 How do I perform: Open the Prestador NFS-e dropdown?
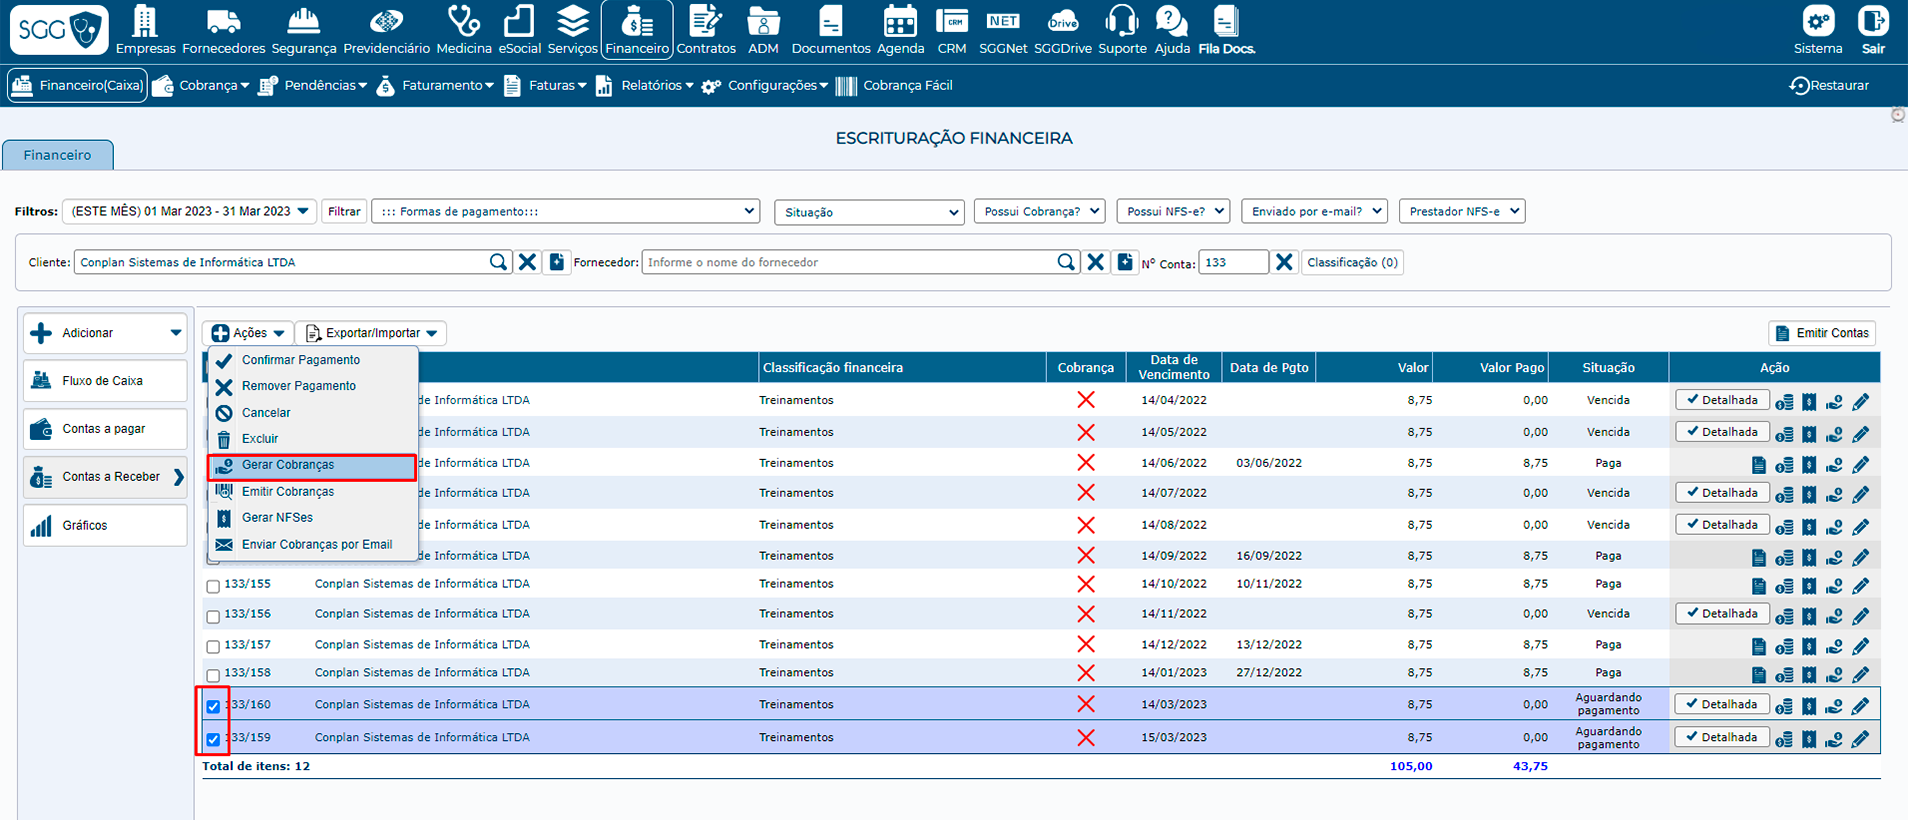(1462, 211)
